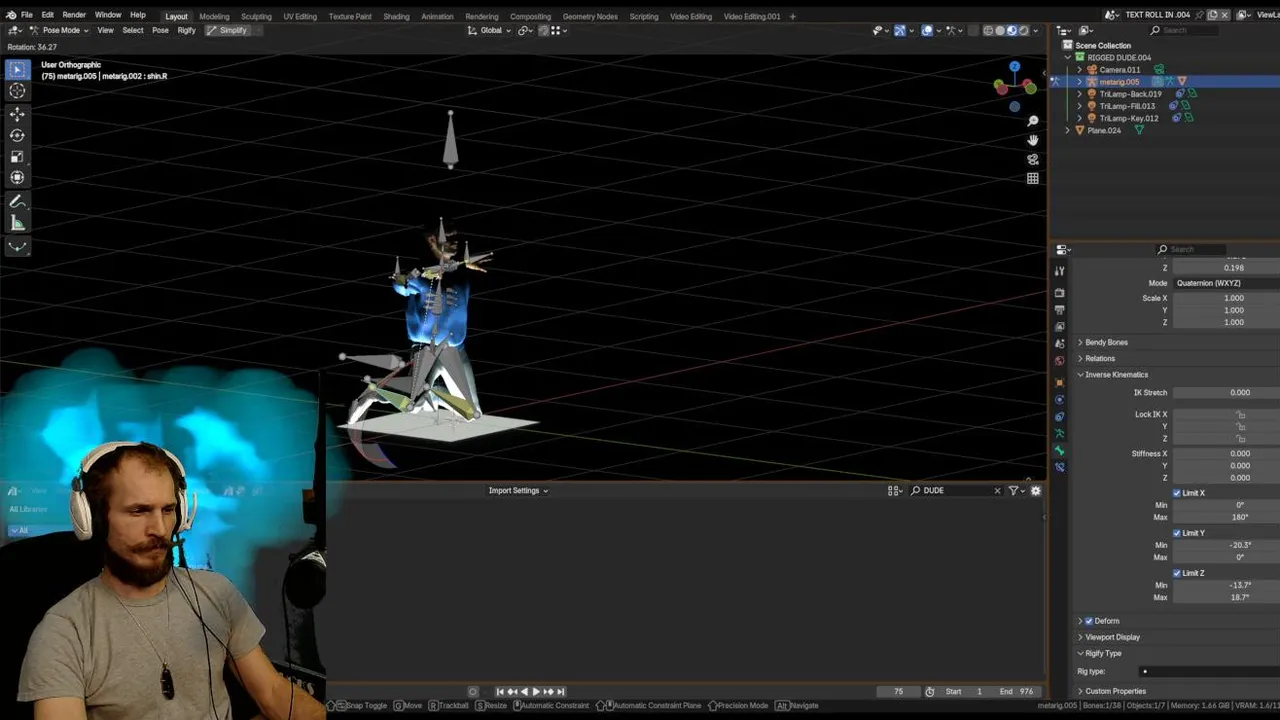Open rotation Mode Quaternion dropdown
Image resolution: width=1280 pixels, height=720 pixels.
click(1226, 283)
